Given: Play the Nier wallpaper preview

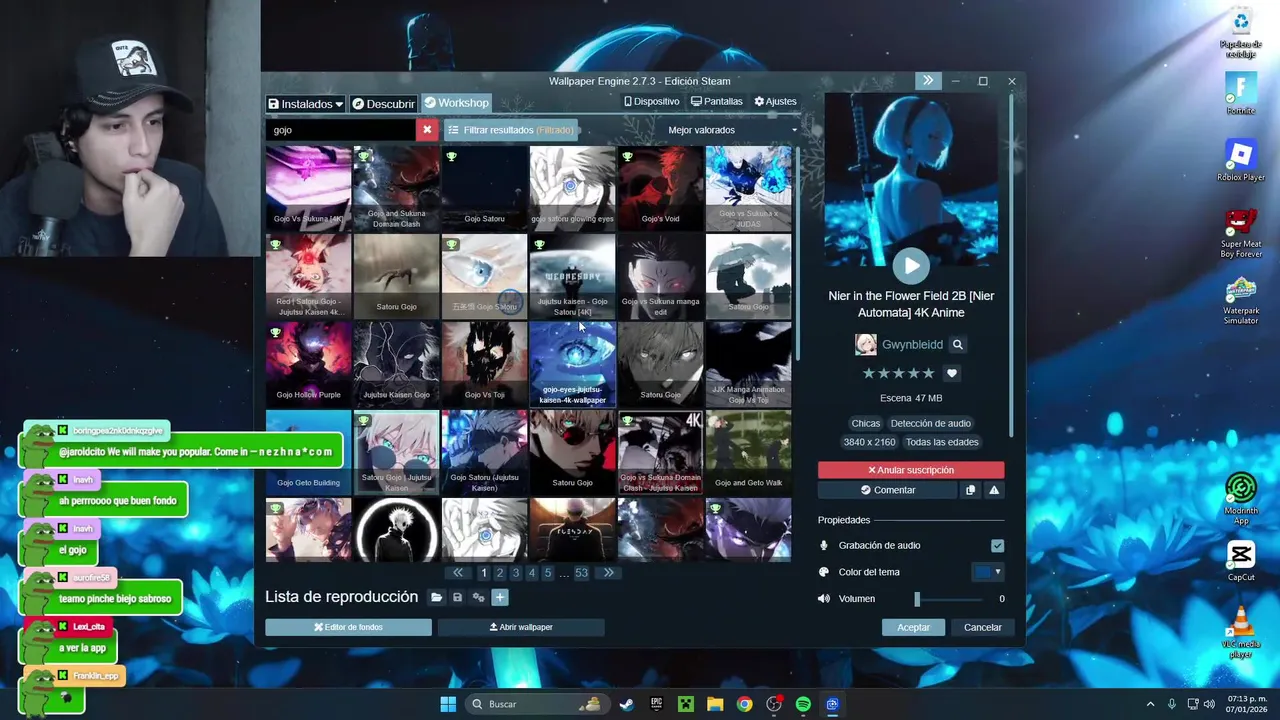Looking at the screenshot, I should [910, 265].
